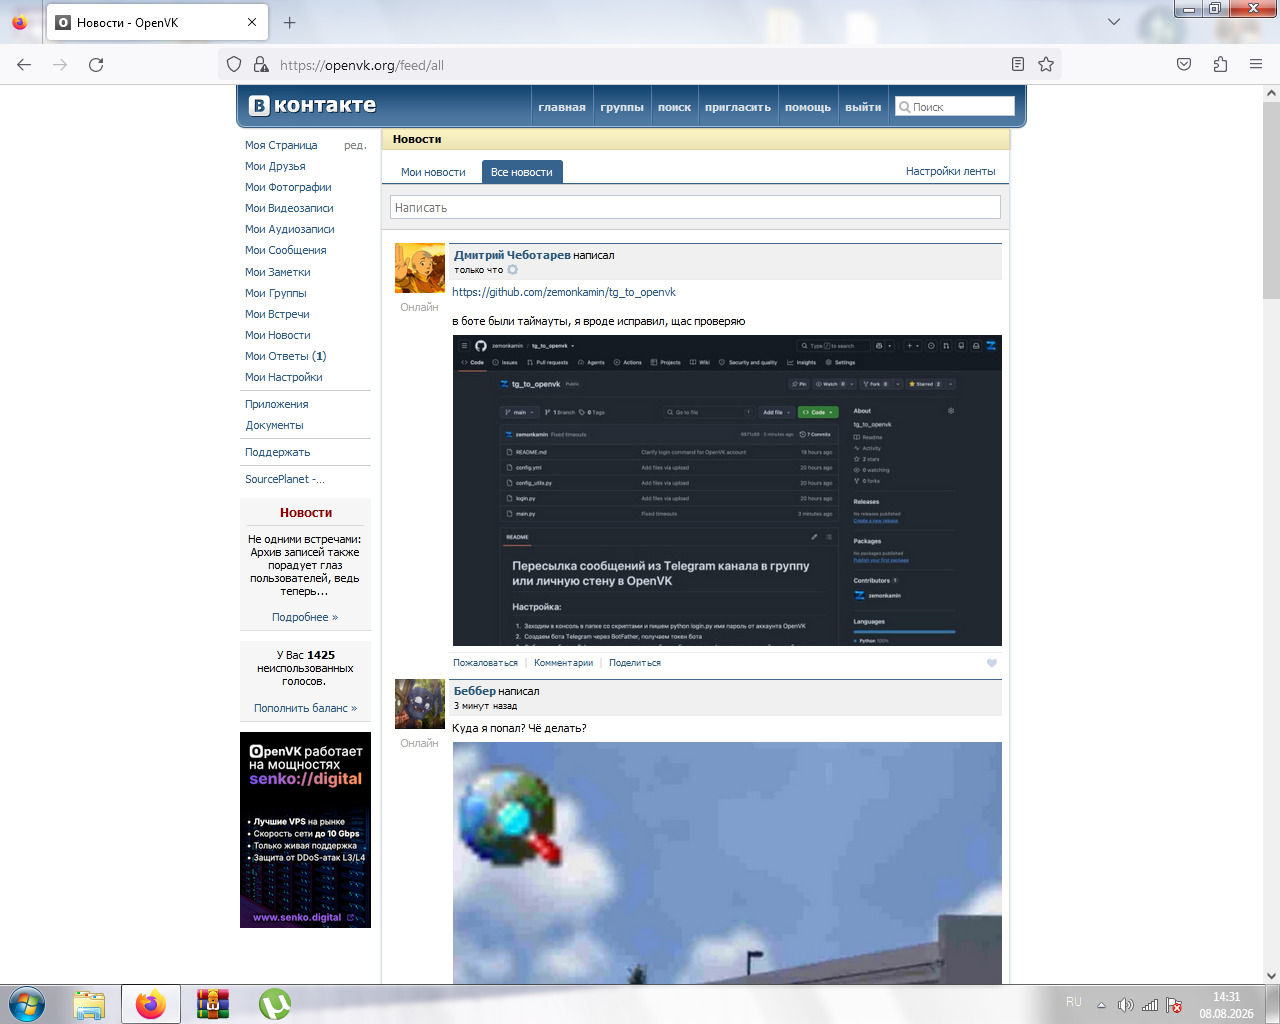Click Подробнее » in the news box
This screenshot has height=1024, width=1280.
click(x=305, y=617)
